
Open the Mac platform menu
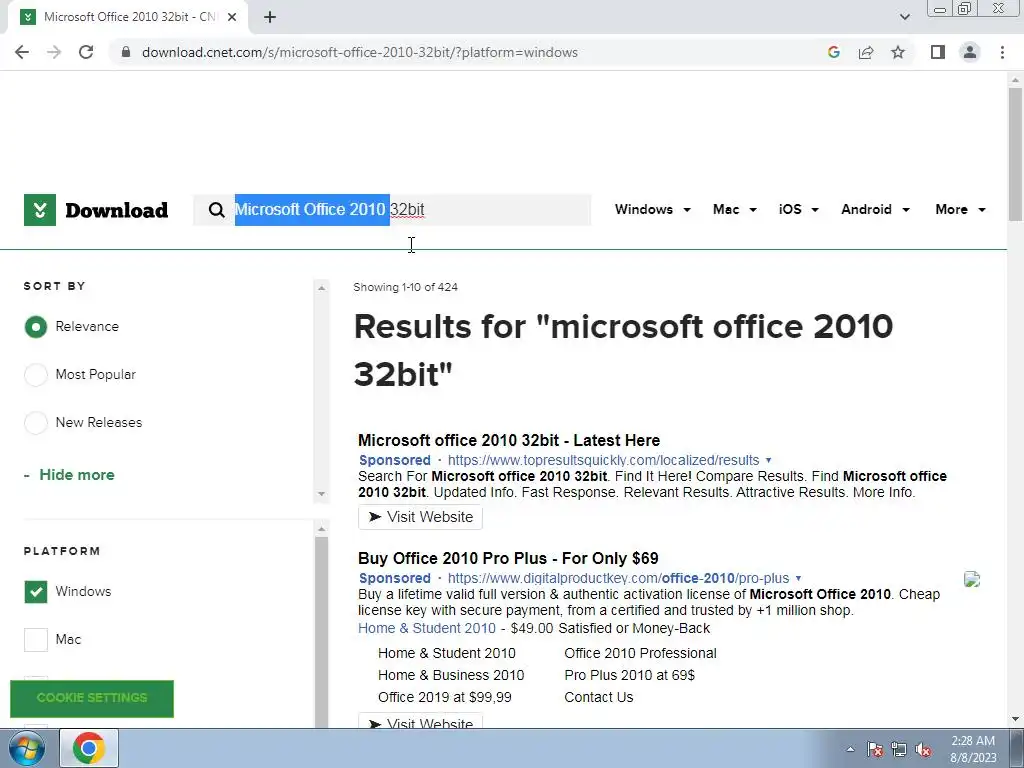tap(735, 209)
